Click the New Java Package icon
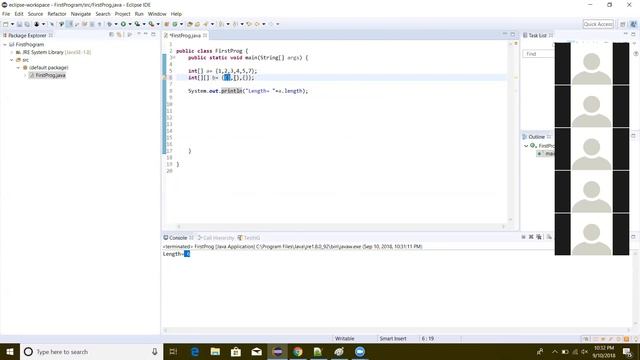Viewport: 640px width, 360px height. click(167, 24)
